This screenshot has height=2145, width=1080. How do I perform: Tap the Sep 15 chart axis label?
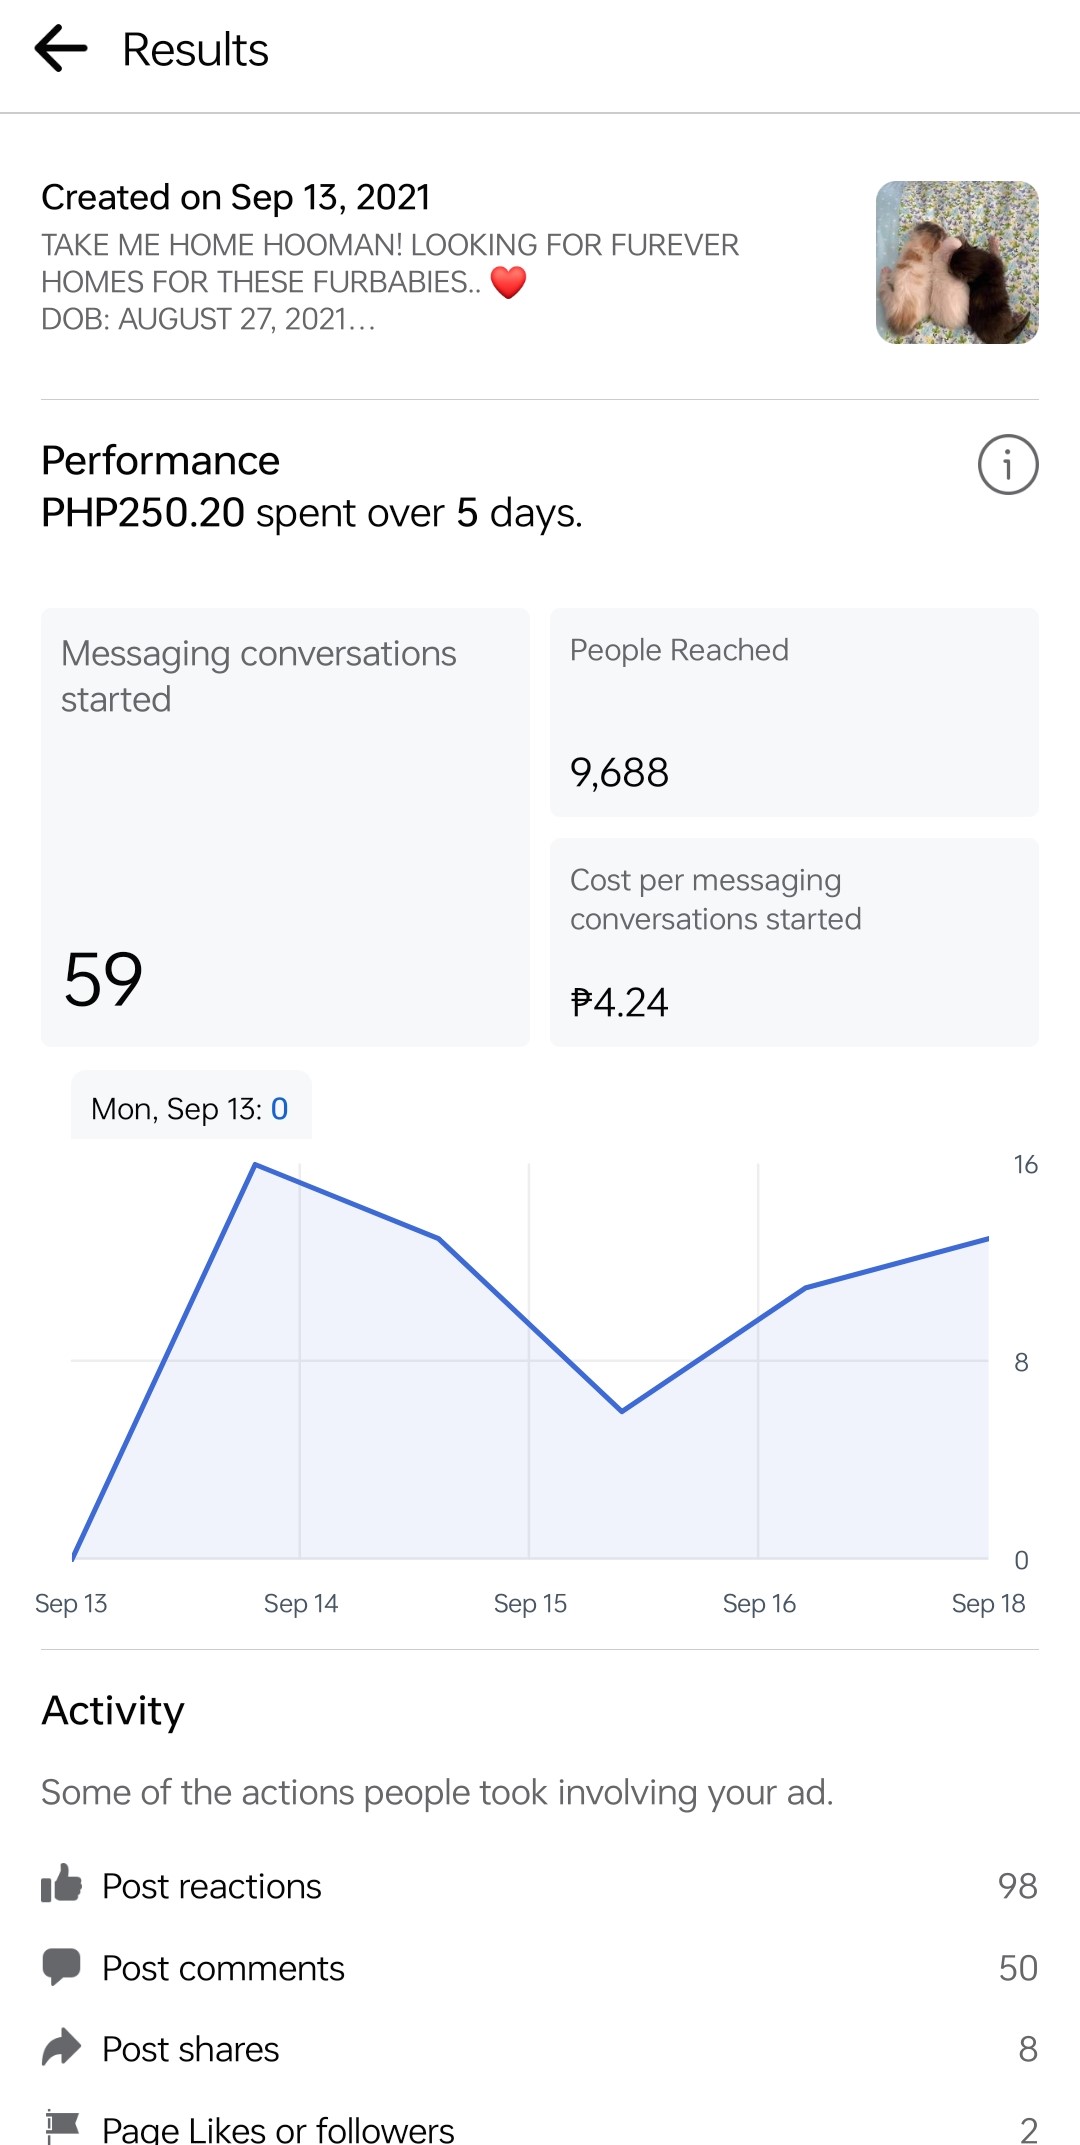tap(530, 1603)
